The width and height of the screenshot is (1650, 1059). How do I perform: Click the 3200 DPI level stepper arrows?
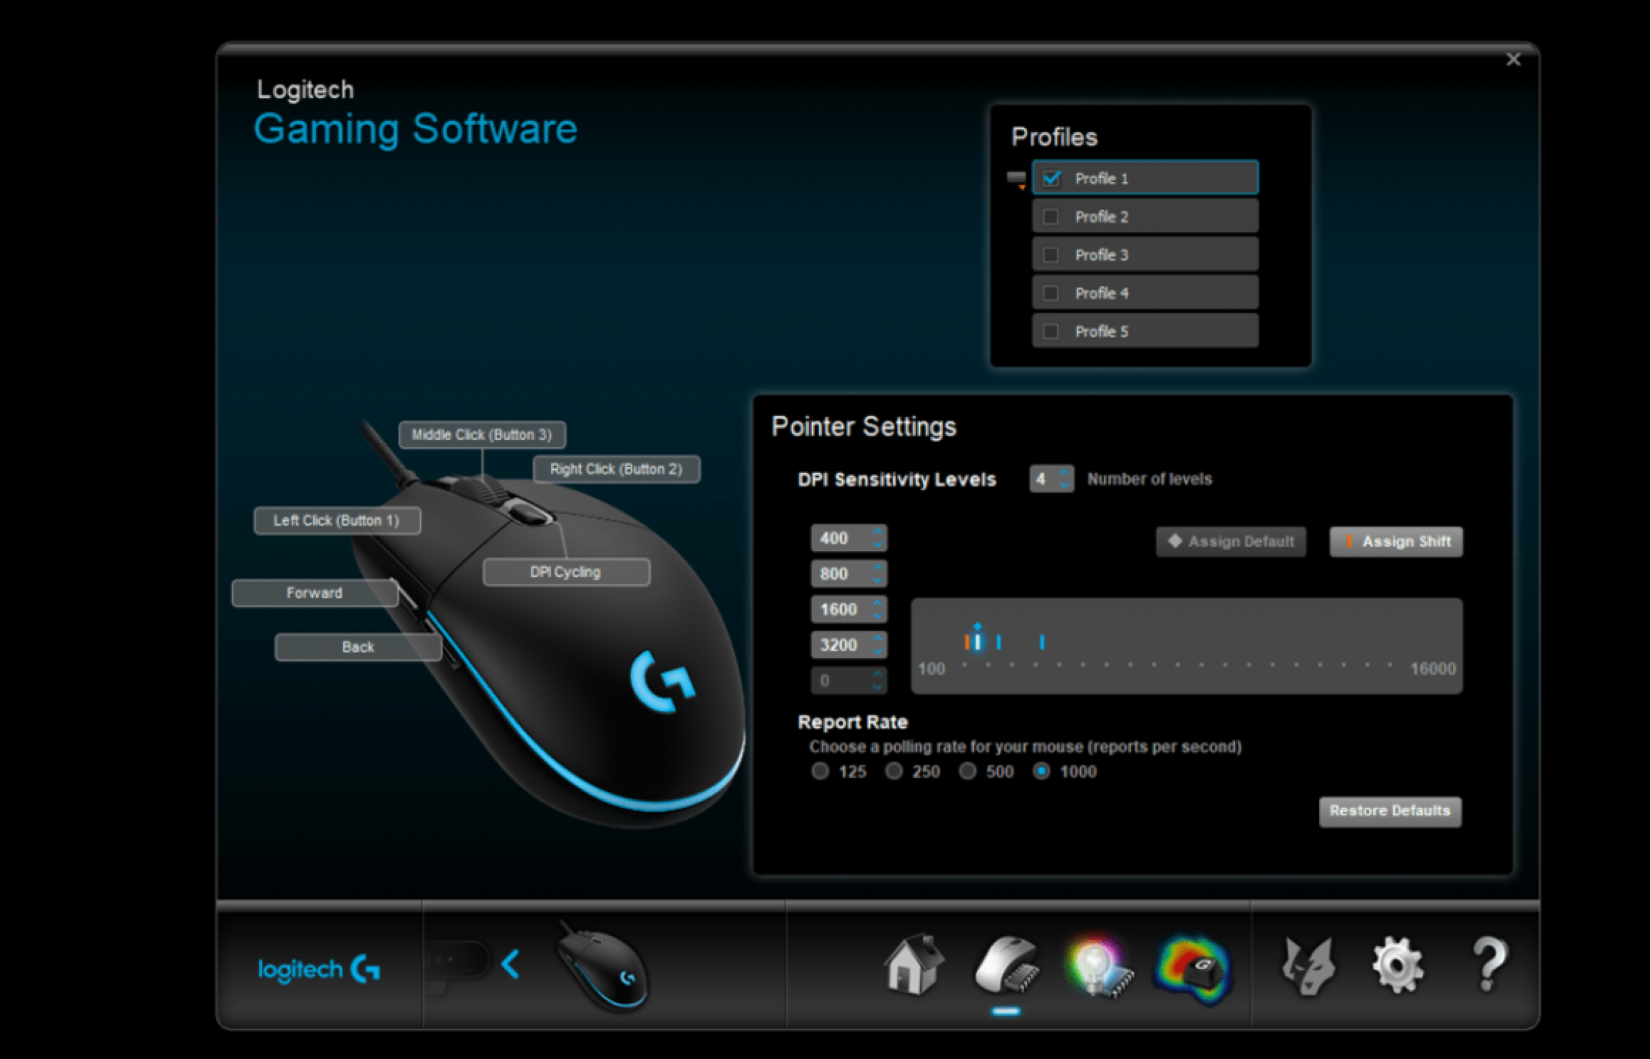point(877,645)
